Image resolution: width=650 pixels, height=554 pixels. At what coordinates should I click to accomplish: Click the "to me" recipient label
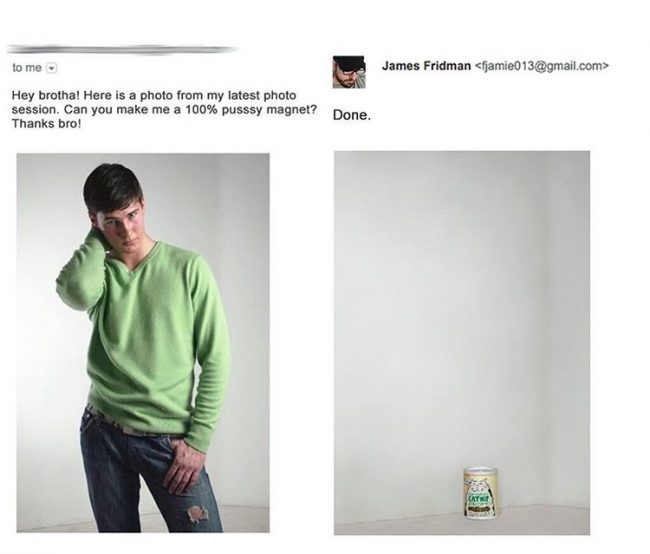click(x=27, y=68)
